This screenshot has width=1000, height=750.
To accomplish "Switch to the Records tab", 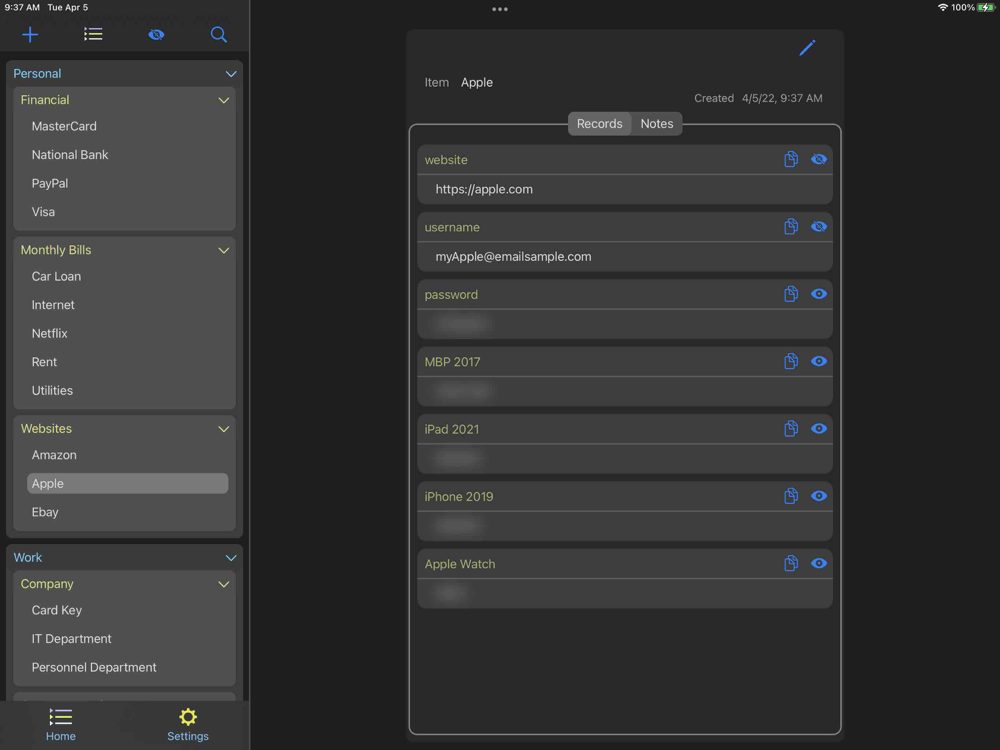I will [x=599, y=124].
